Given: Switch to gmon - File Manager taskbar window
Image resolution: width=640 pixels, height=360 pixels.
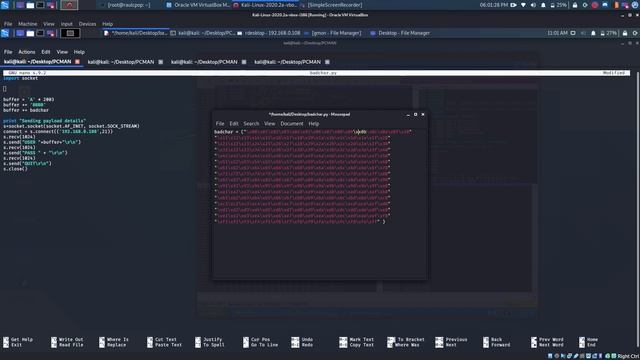Looking at the screenshot, I should tap(333, 33).
